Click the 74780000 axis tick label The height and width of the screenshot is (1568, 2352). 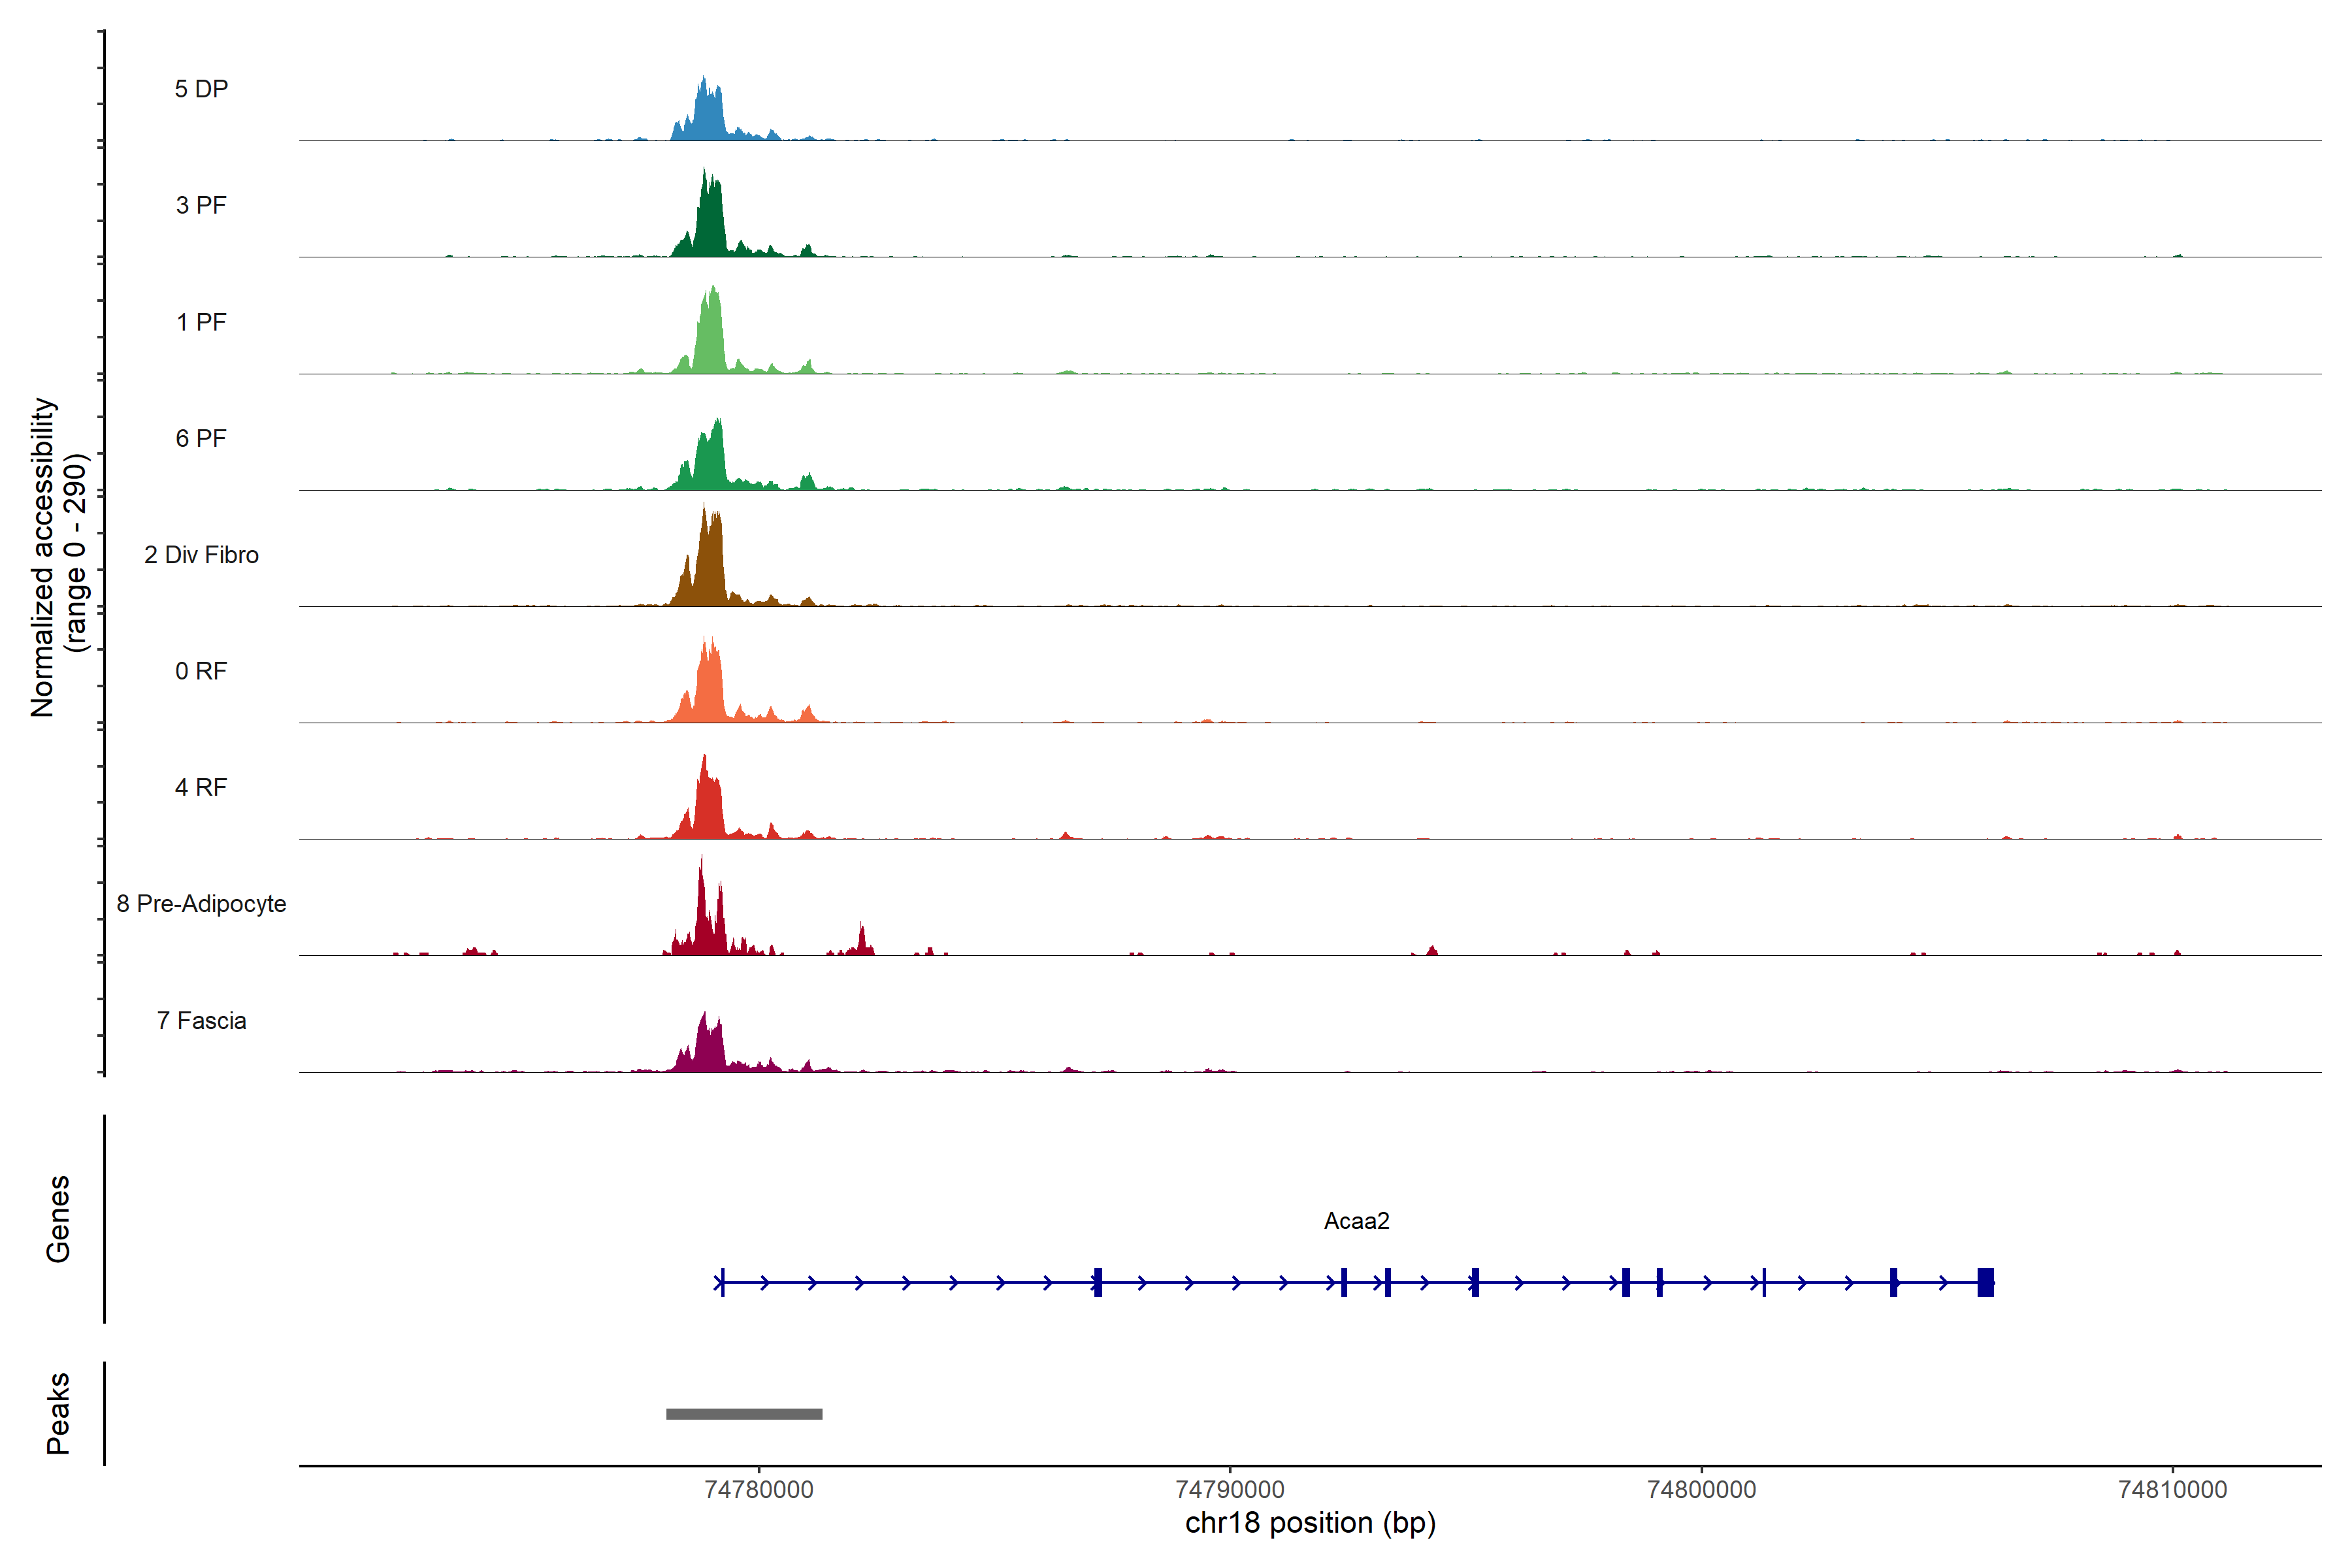(x=759, y=1489)
